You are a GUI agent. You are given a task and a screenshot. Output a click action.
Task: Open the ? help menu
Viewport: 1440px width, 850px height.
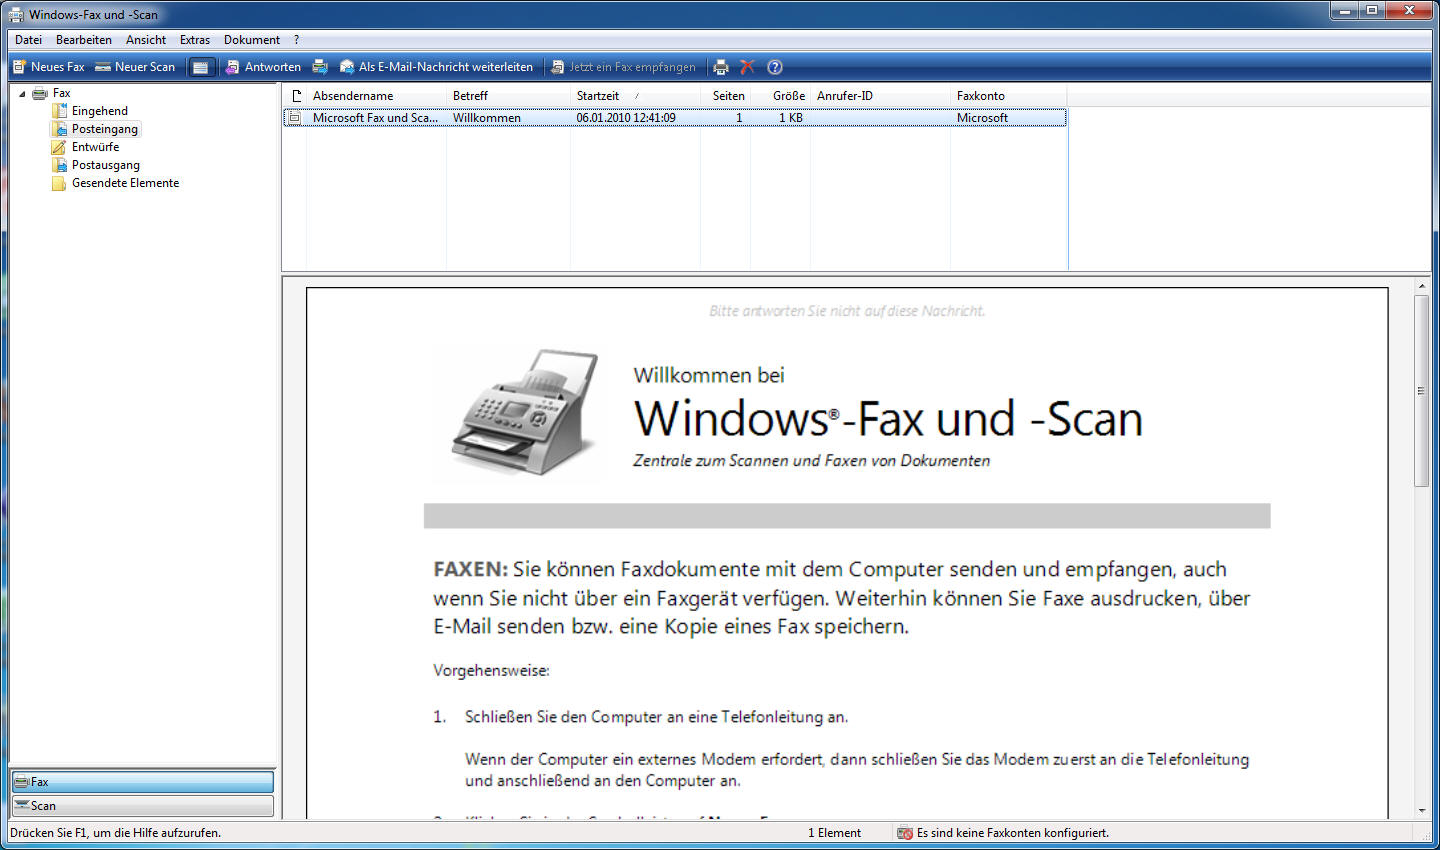coord(296,40)
